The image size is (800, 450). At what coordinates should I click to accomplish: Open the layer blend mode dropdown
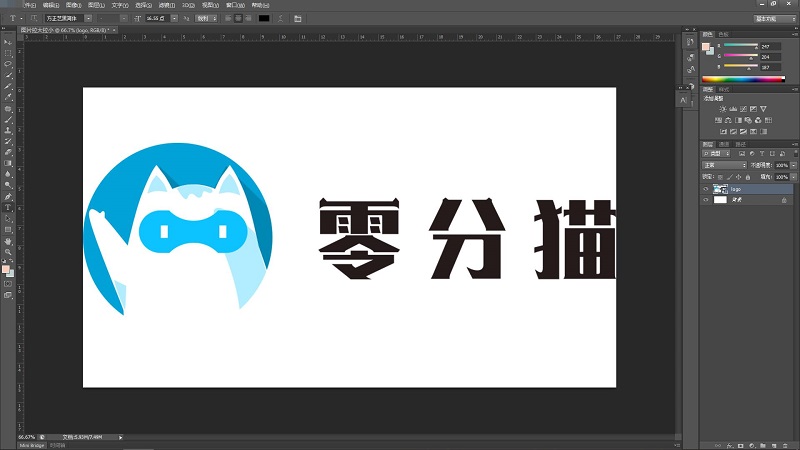click(x=724, y=165)
